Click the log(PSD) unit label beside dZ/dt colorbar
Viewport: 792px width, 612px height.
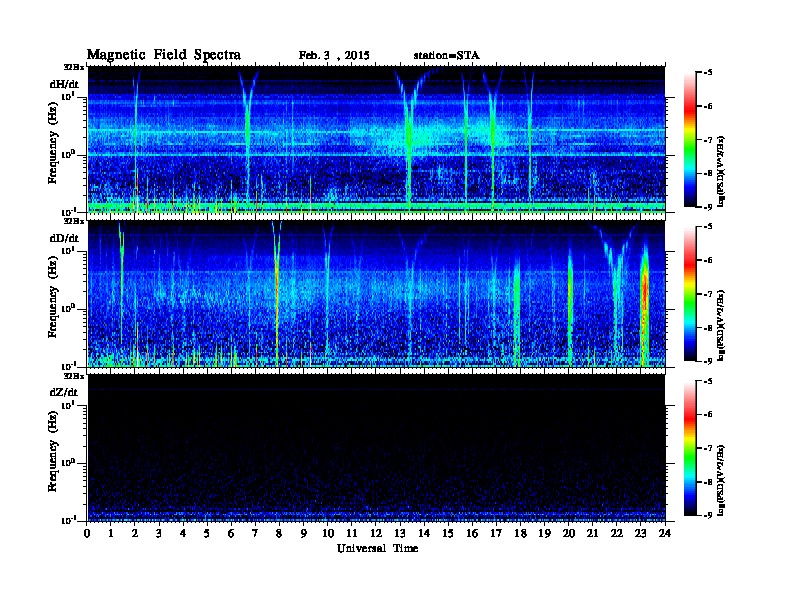point(721,479)
